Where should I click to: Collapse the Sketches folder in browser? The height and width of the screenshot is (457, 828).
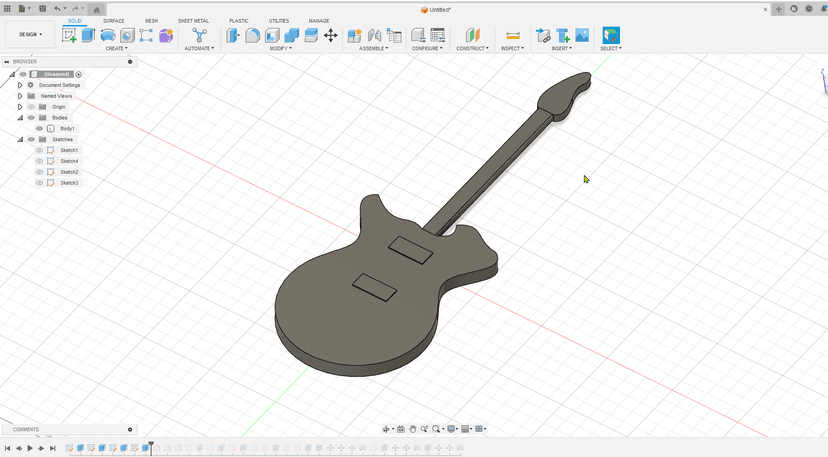coord(20,140)
